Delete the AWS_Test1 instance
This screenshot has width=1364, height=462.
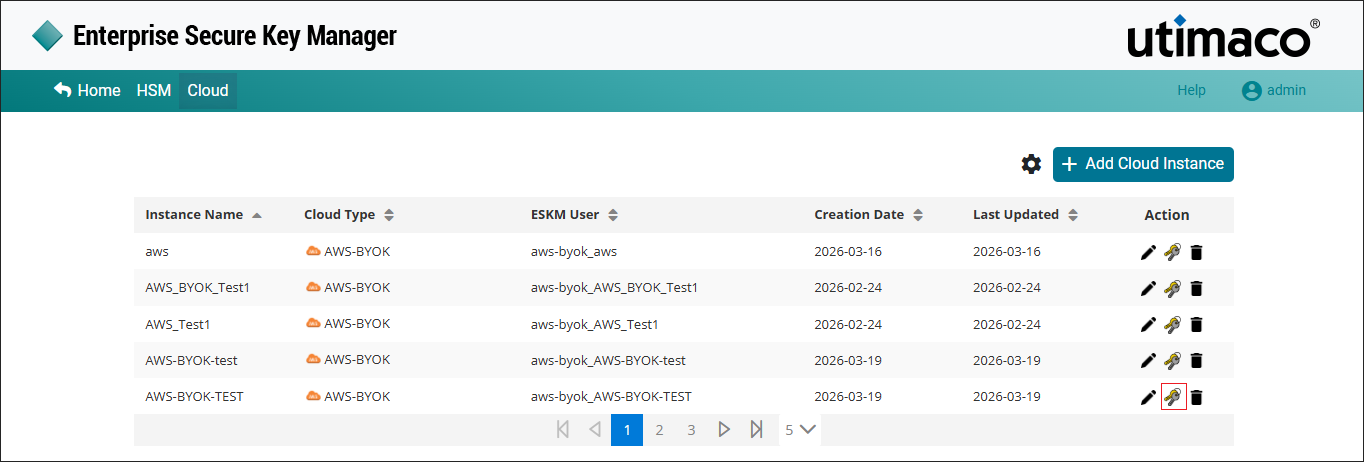pos(1196,324)
